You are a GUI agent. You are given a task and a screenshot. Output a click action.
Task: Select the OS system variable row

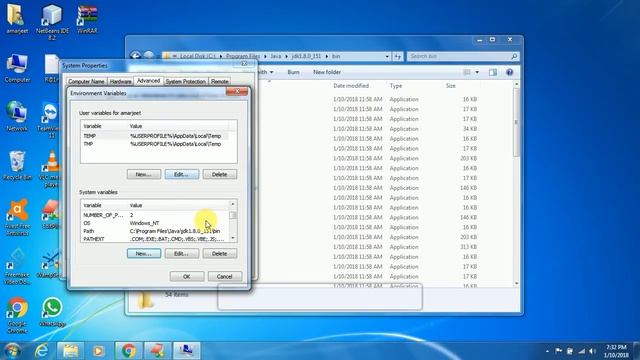click(x=155, y=223)
